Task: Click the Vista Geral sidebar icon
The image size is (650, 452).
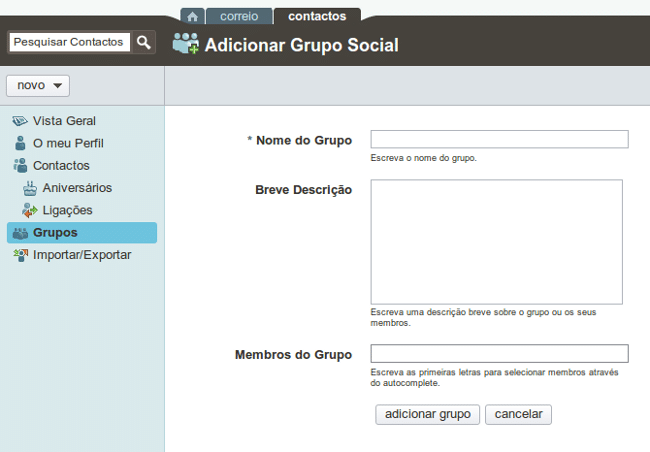Action: pyautogui.click(x=20, y=121)
